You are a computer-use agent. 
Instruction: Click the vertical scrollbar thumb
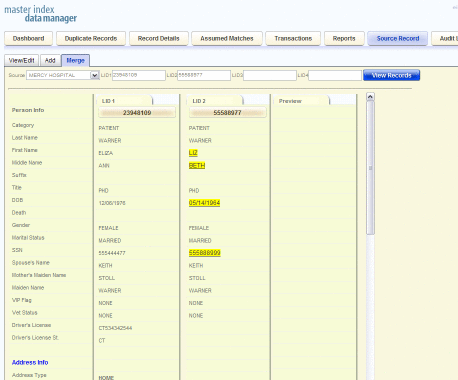370,168
